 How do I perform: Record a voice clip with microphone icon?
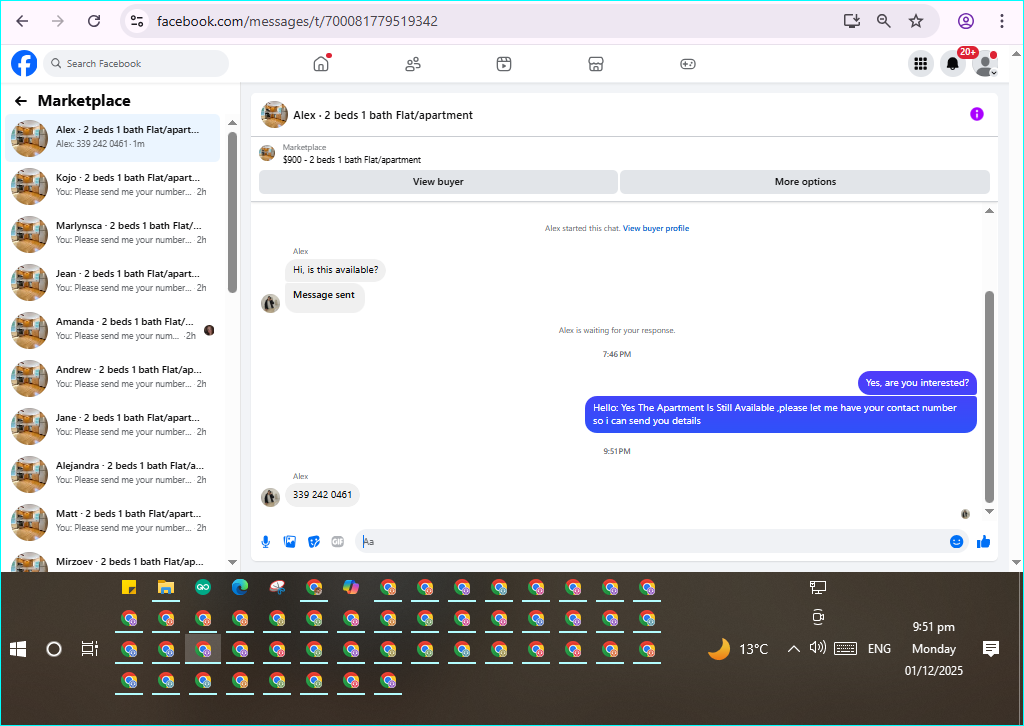[x=266, y=542]
